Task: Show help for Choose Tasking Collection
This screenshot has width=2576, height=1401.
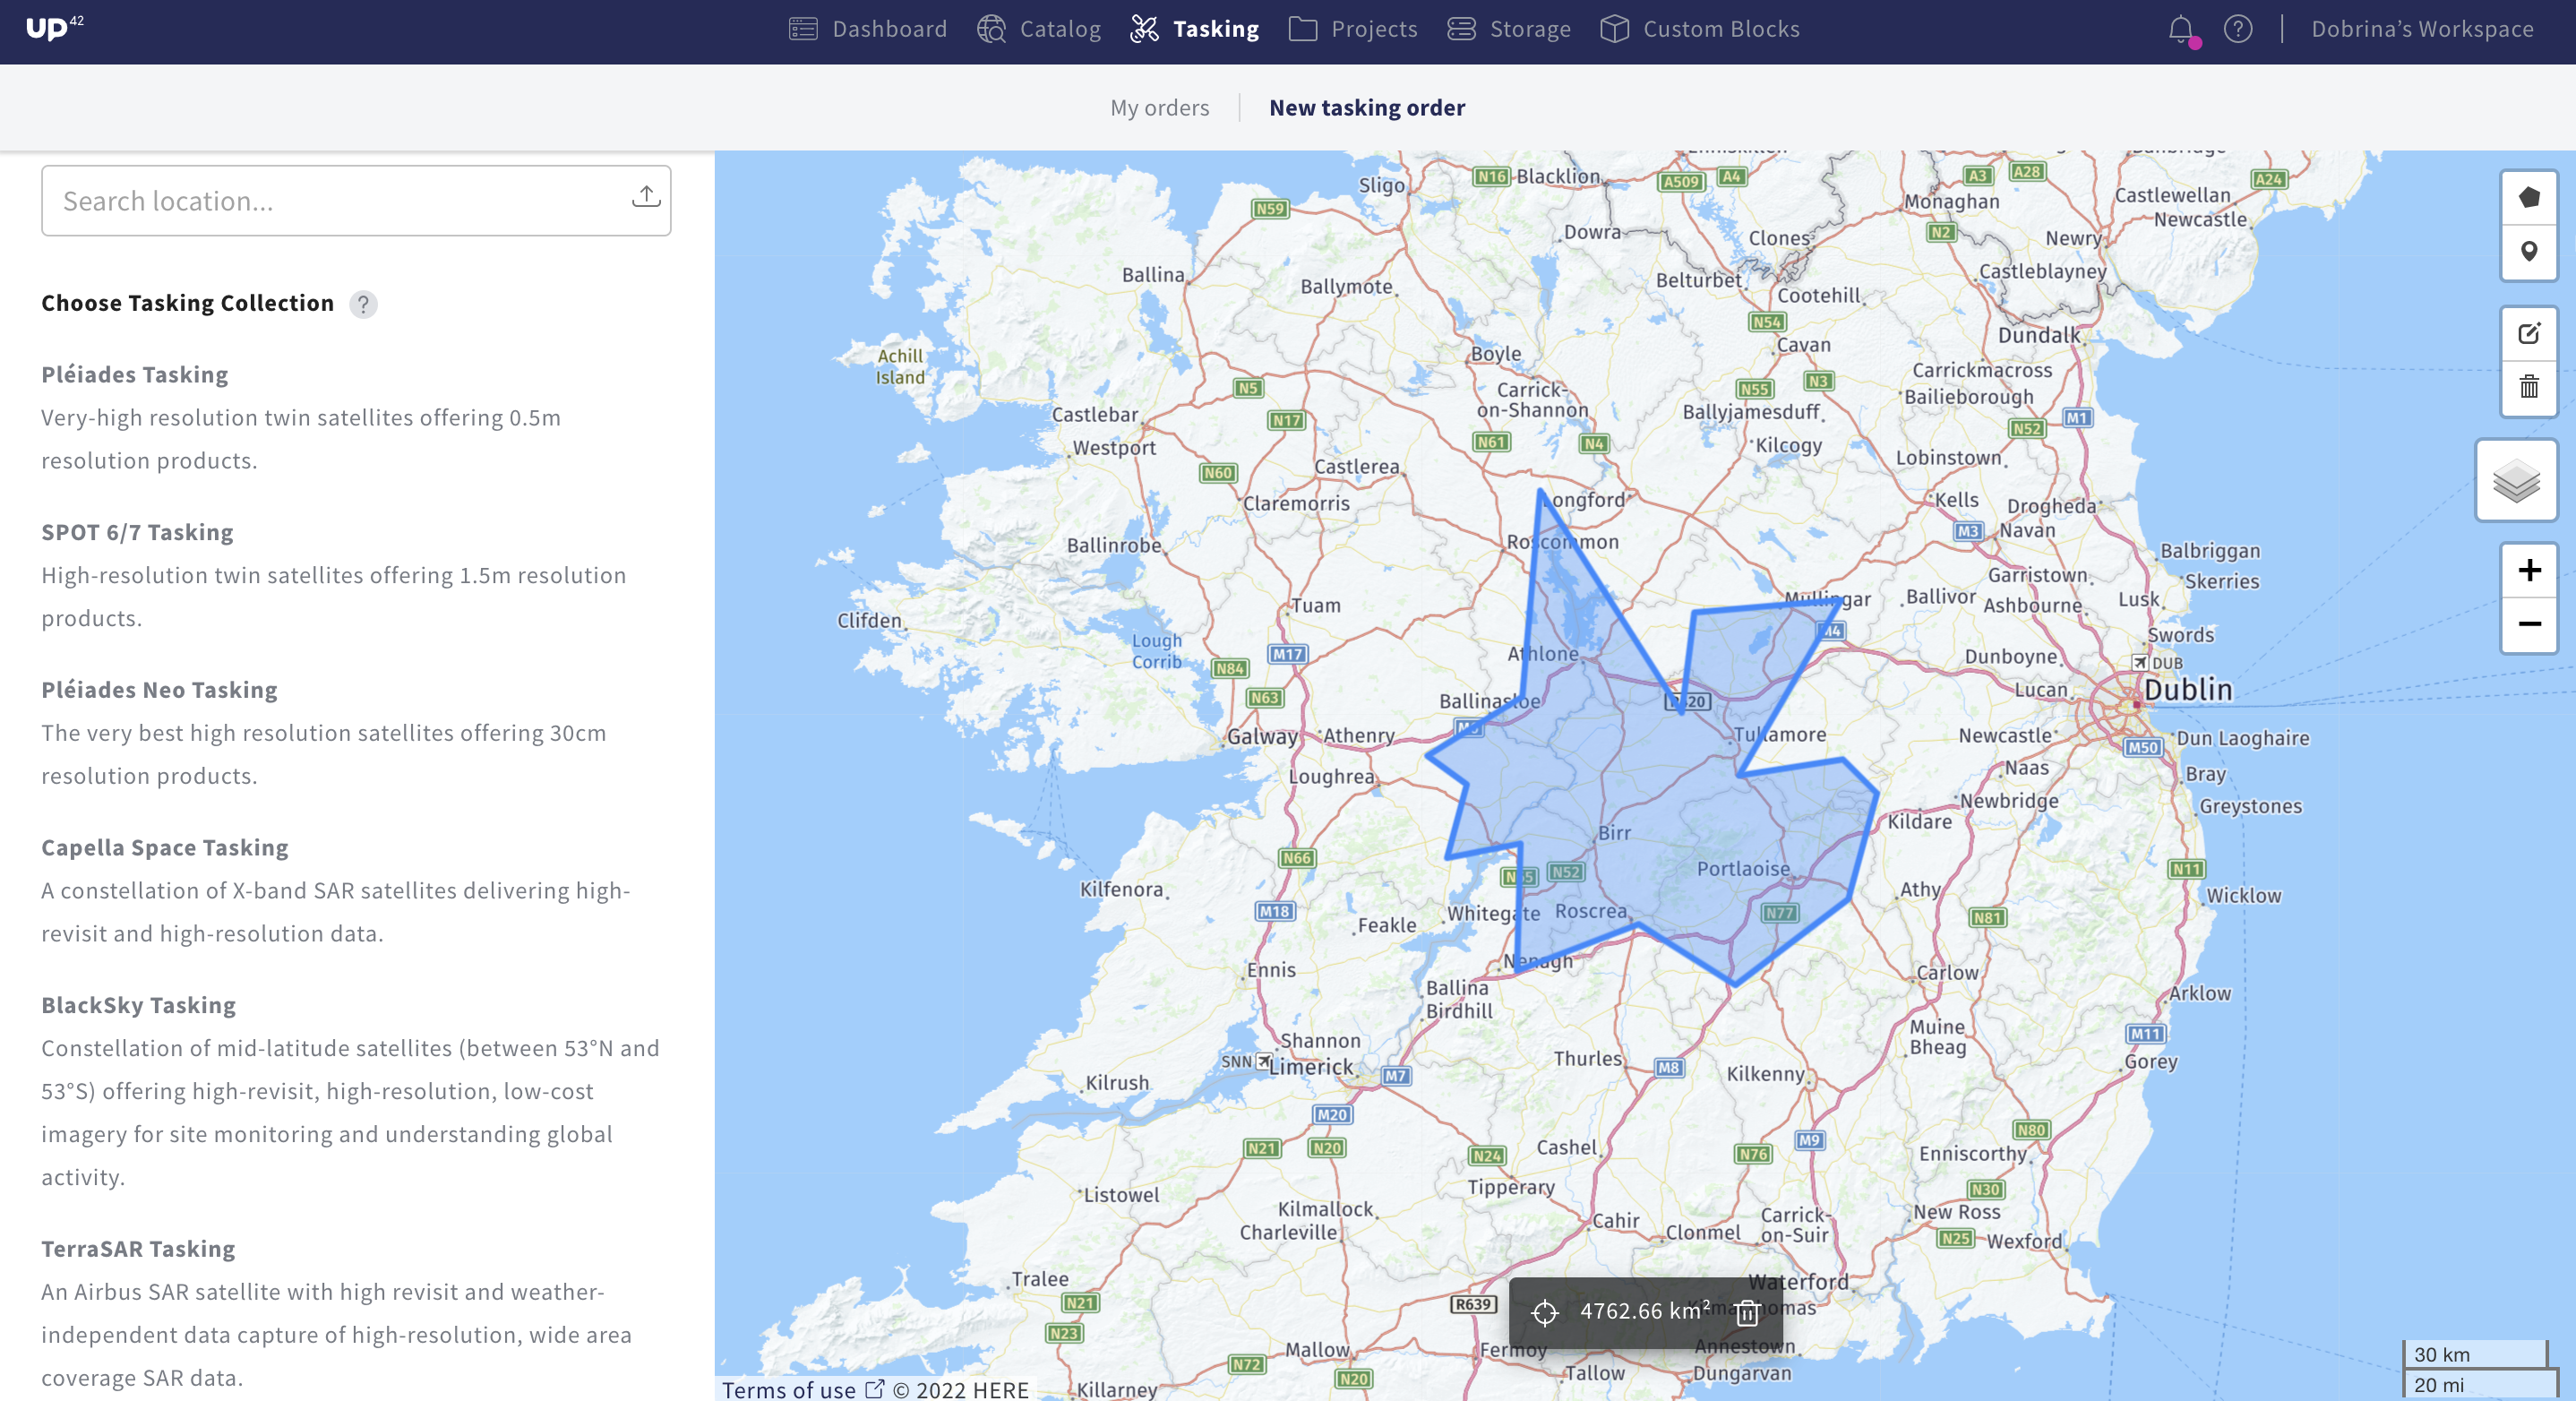Action: (363, 304)
